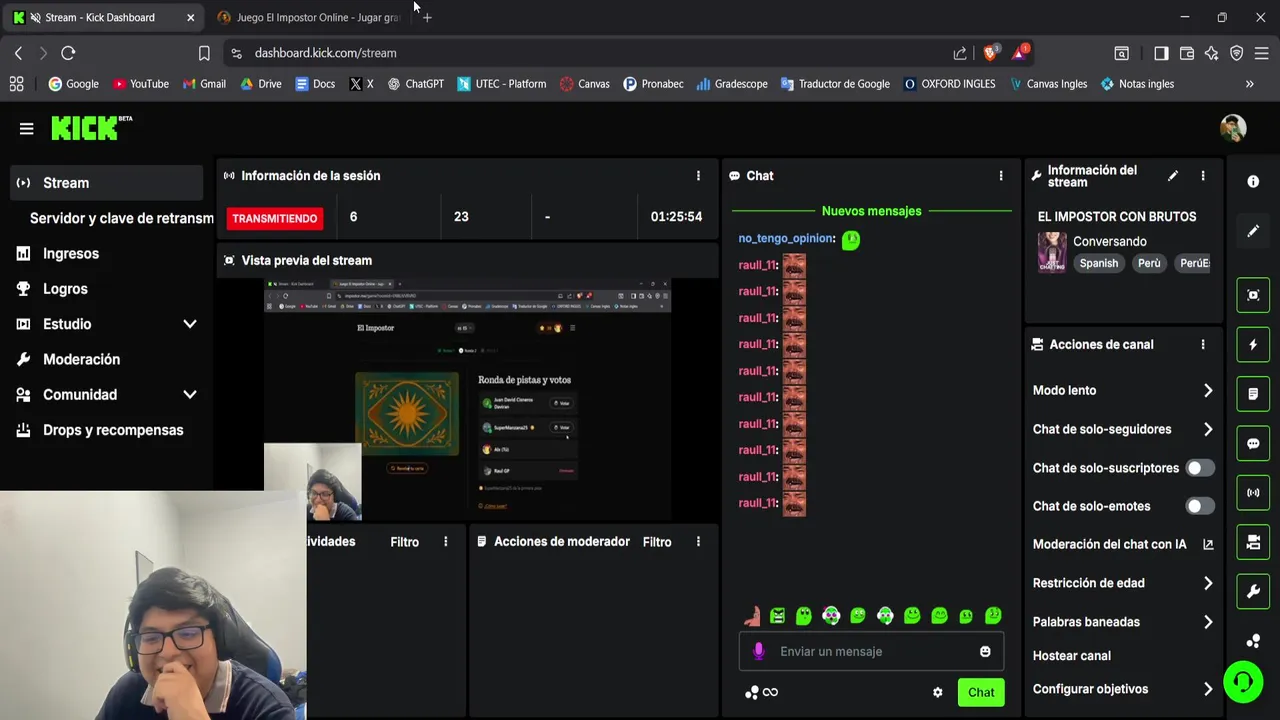Click the green Chat send button
The image size is (1280, 720).
(981, 692)
